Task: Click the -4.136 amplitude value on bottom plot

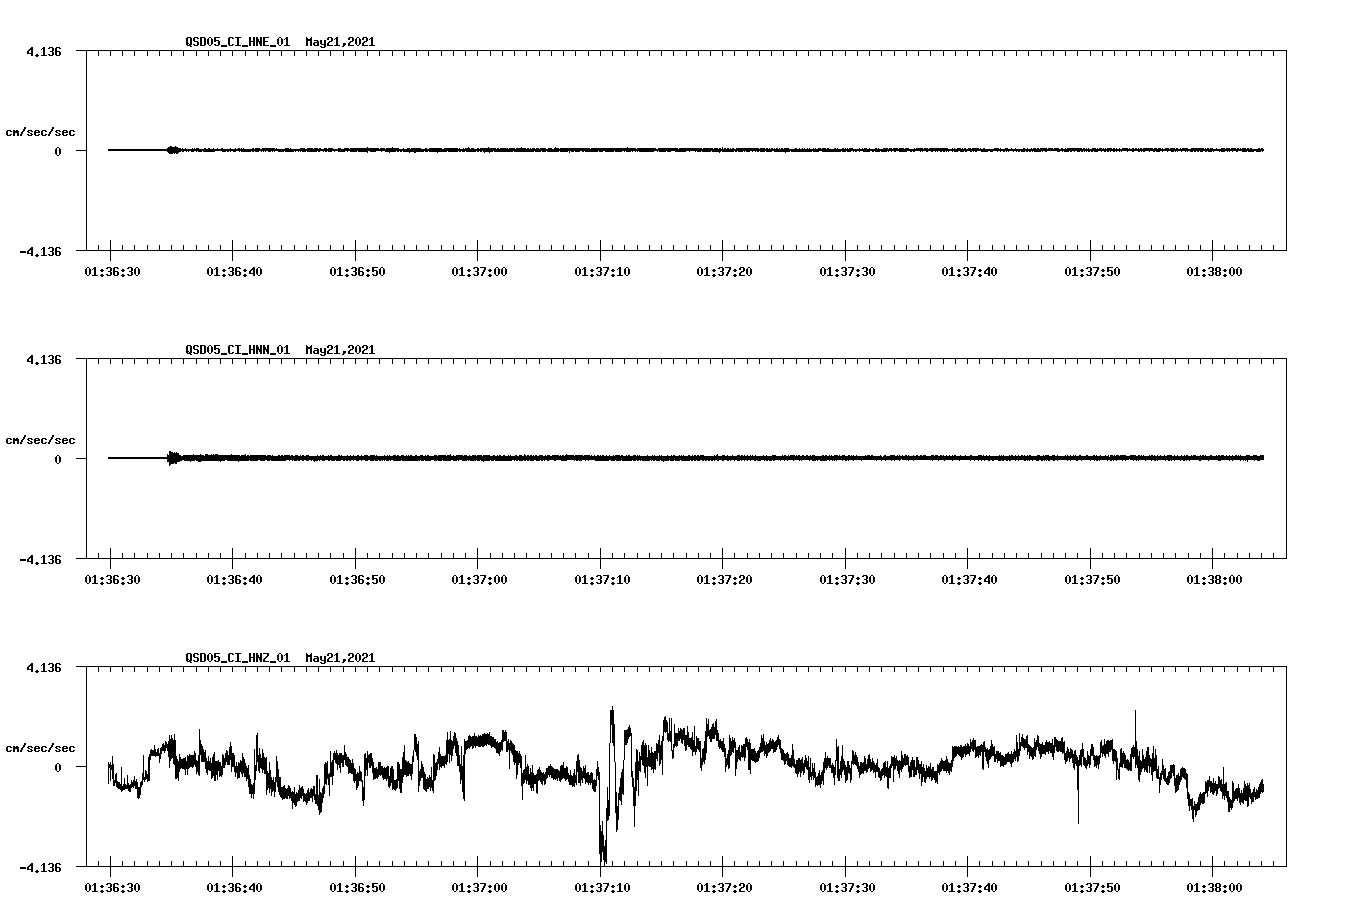Action: 41,866
